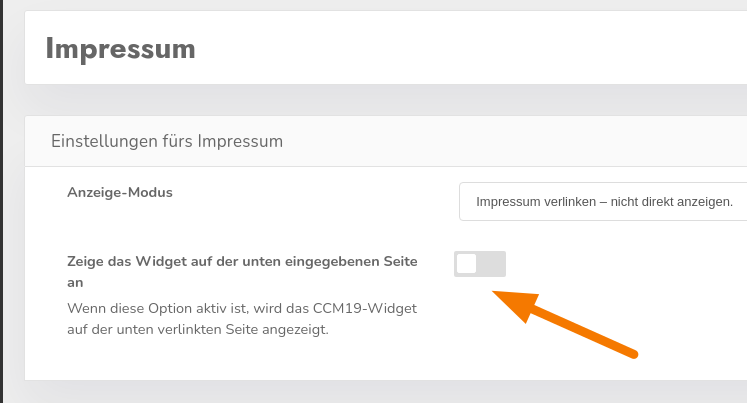This screenshot has width=747, height=403.
Task: Click the white knob of the widget switch
Action: coord(467,263)
